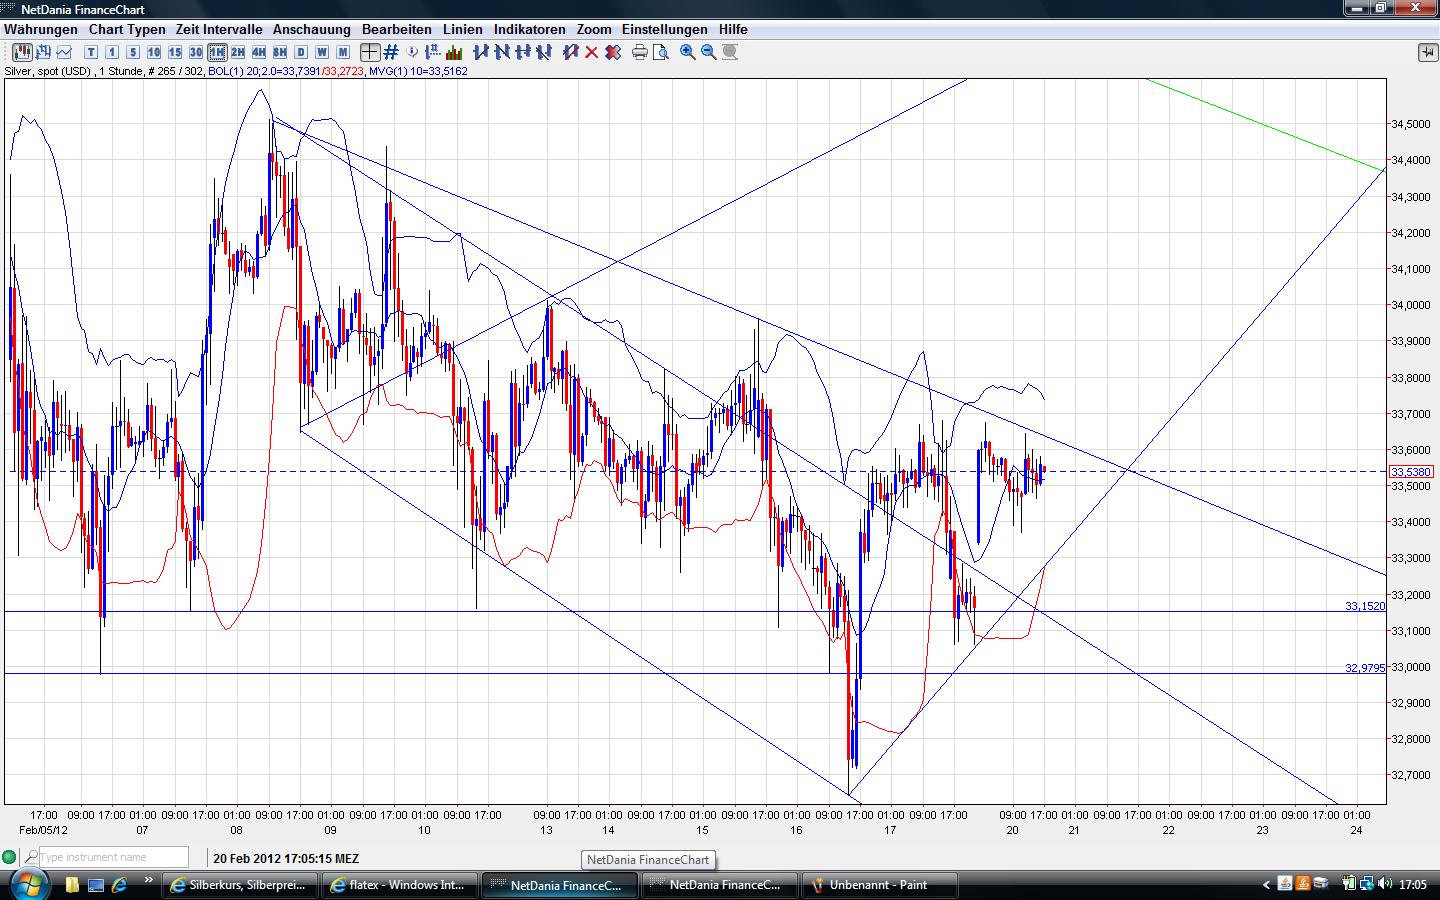Open the Chart Typen dropdown menu
Viewport: 1440px width, 900px height.
click(127, 29)
